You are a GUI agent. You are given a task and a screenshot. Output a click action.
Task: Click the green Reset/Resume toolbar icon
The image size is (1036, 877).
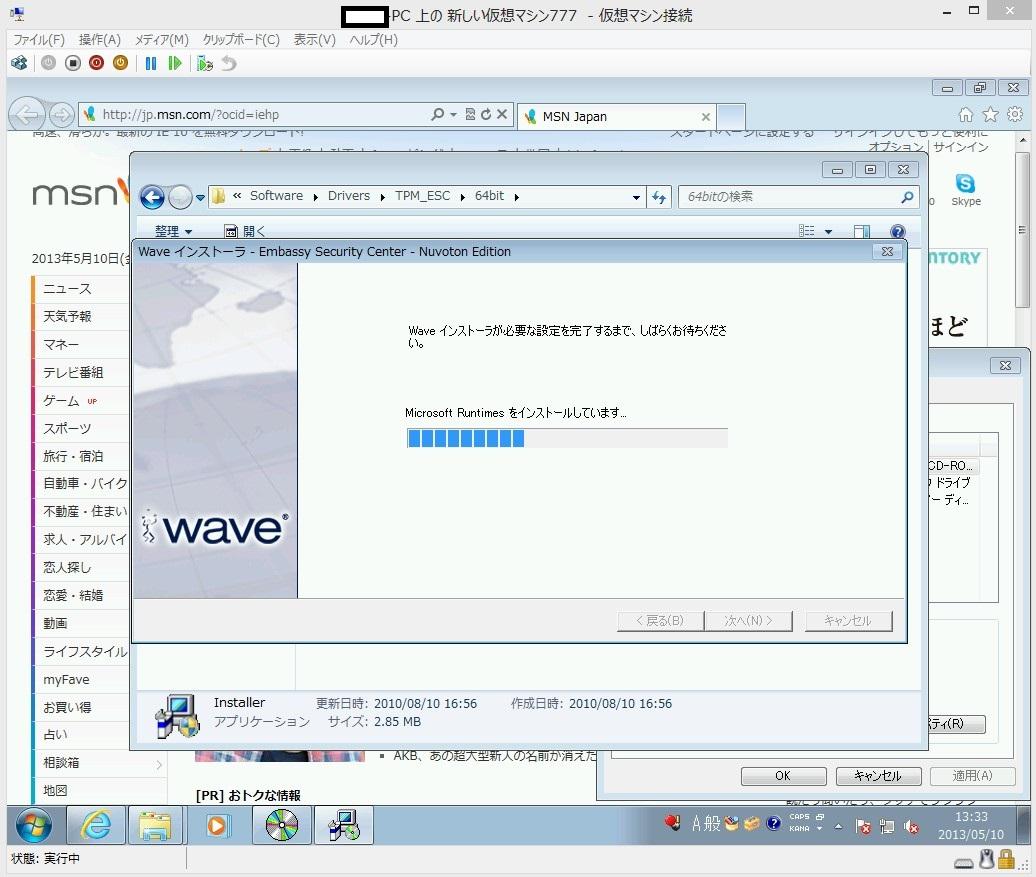[174, 63]
